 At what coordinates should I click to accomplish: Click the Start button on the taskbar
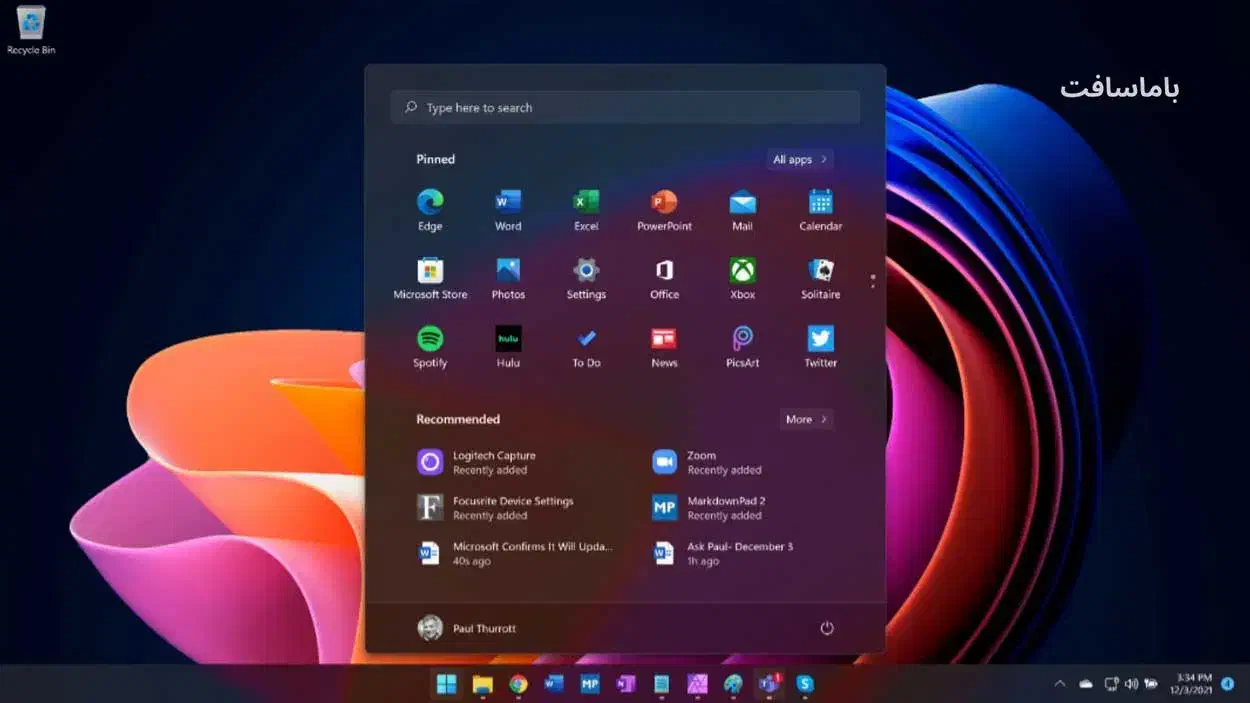coord(446,684)
